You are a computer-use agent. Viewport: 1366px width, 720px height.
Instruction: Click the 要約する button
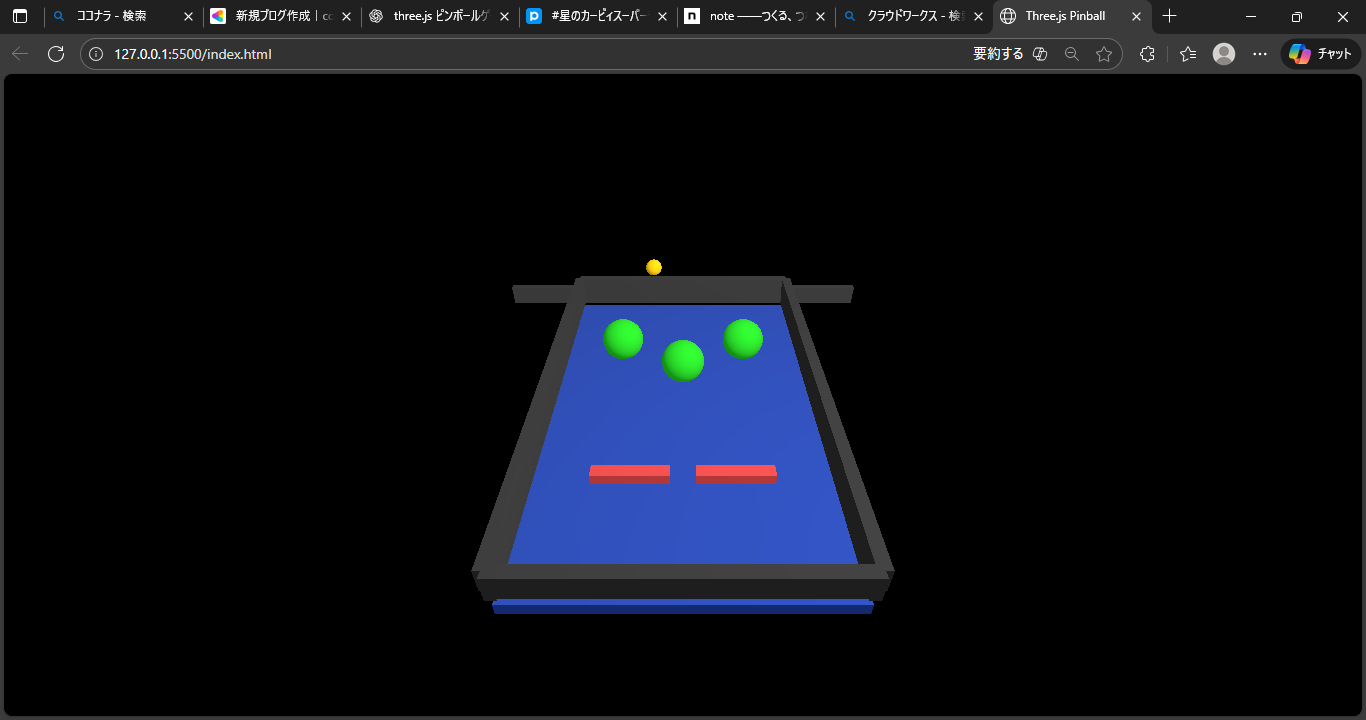[x=998, y=54]
